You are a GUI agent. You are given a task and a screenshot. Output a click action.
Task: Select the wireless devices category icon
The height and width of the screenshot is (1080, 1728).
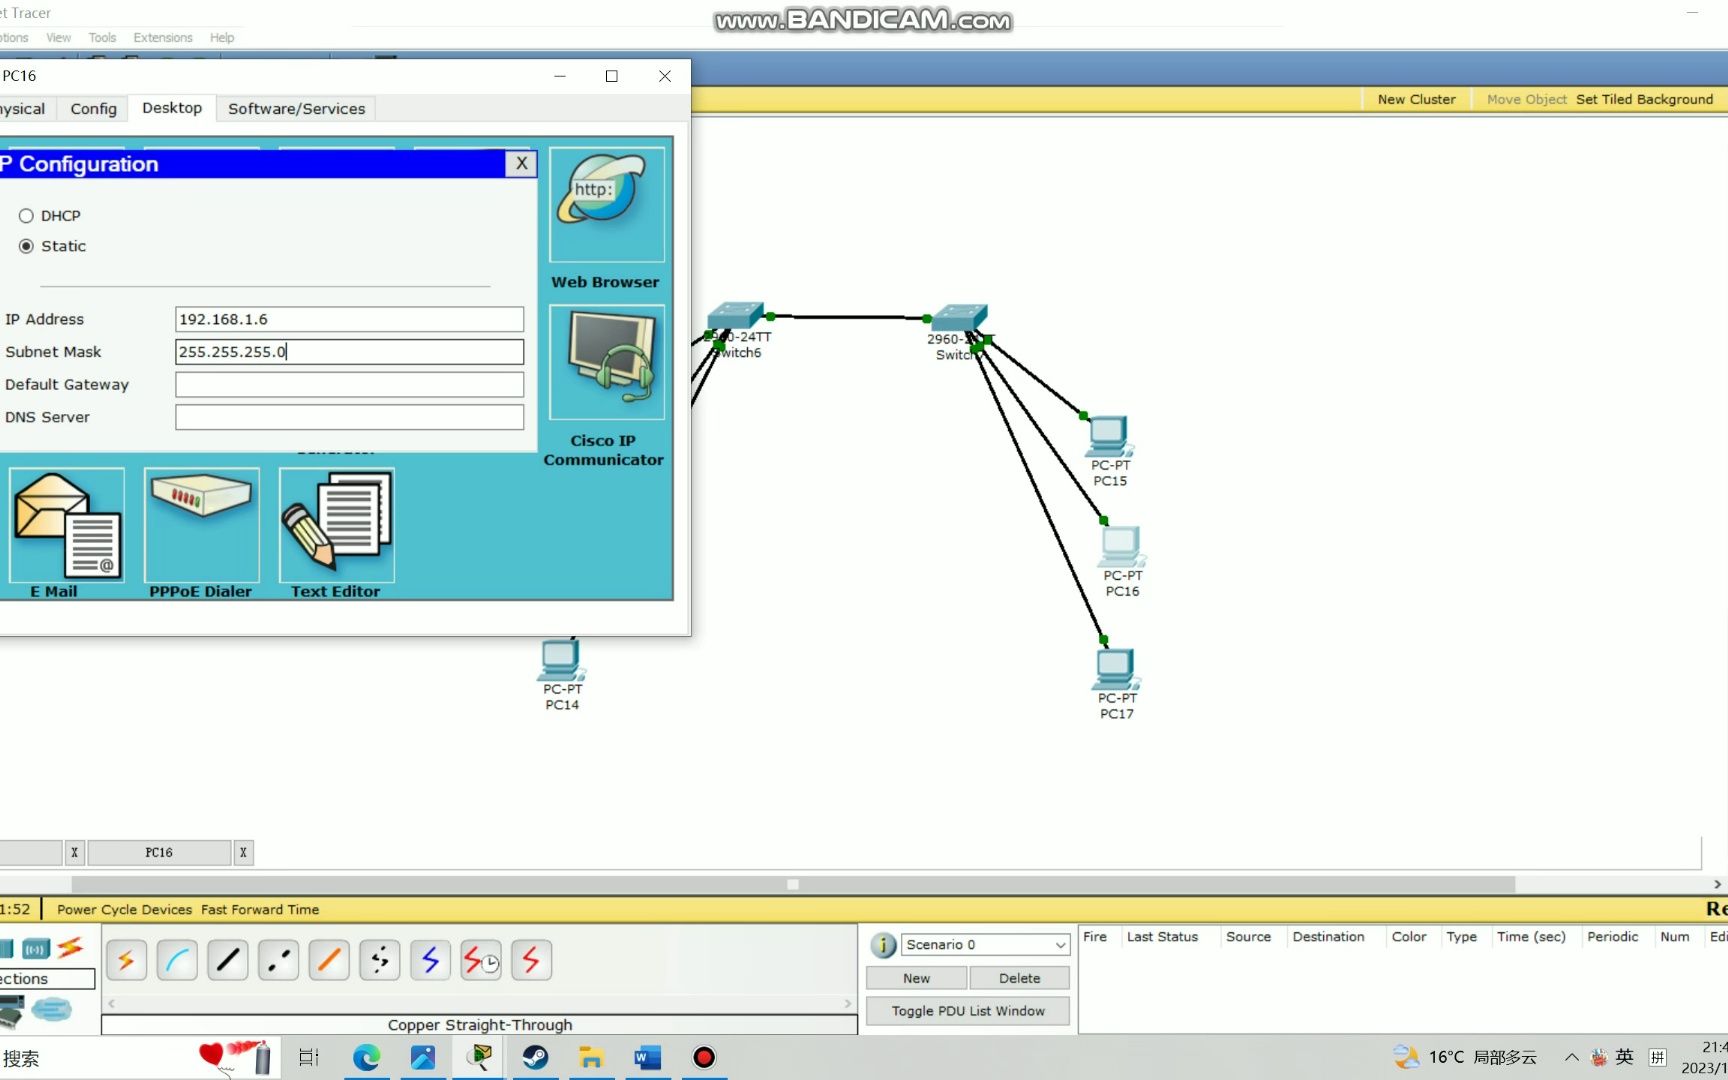tap(35, 948)
